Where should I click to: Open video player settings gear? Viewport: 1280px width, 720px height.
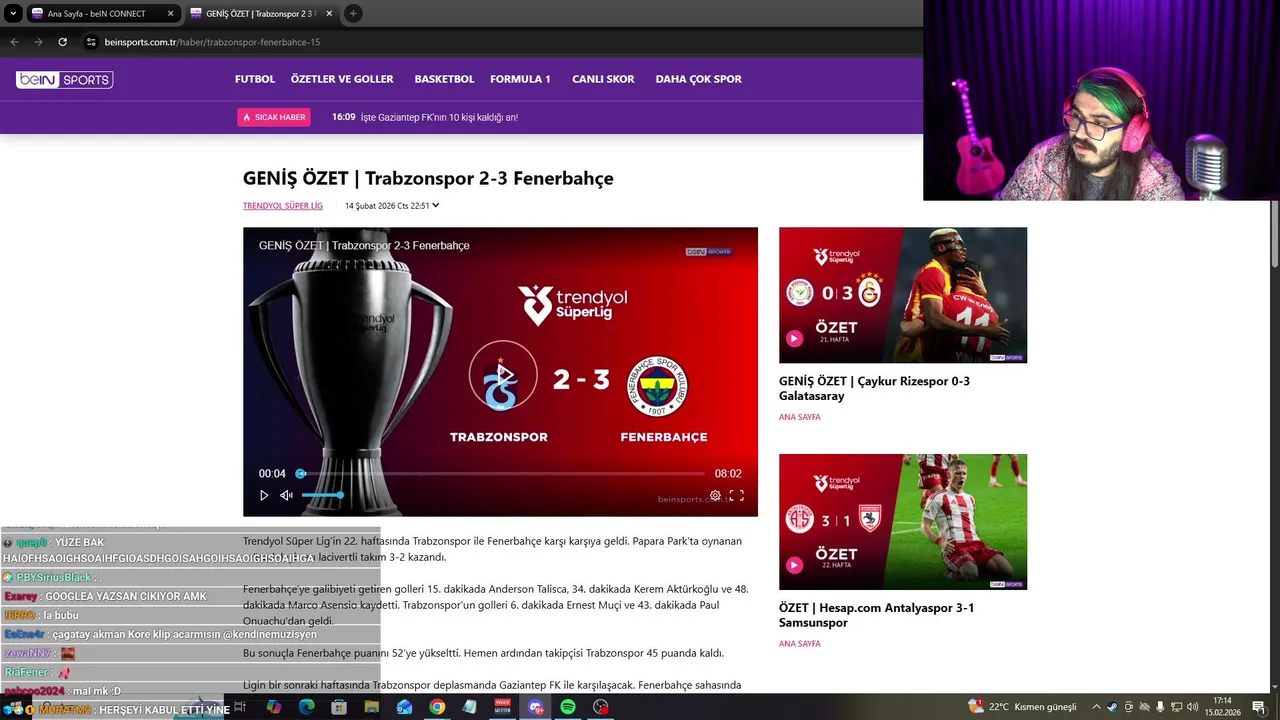point(715,495)
